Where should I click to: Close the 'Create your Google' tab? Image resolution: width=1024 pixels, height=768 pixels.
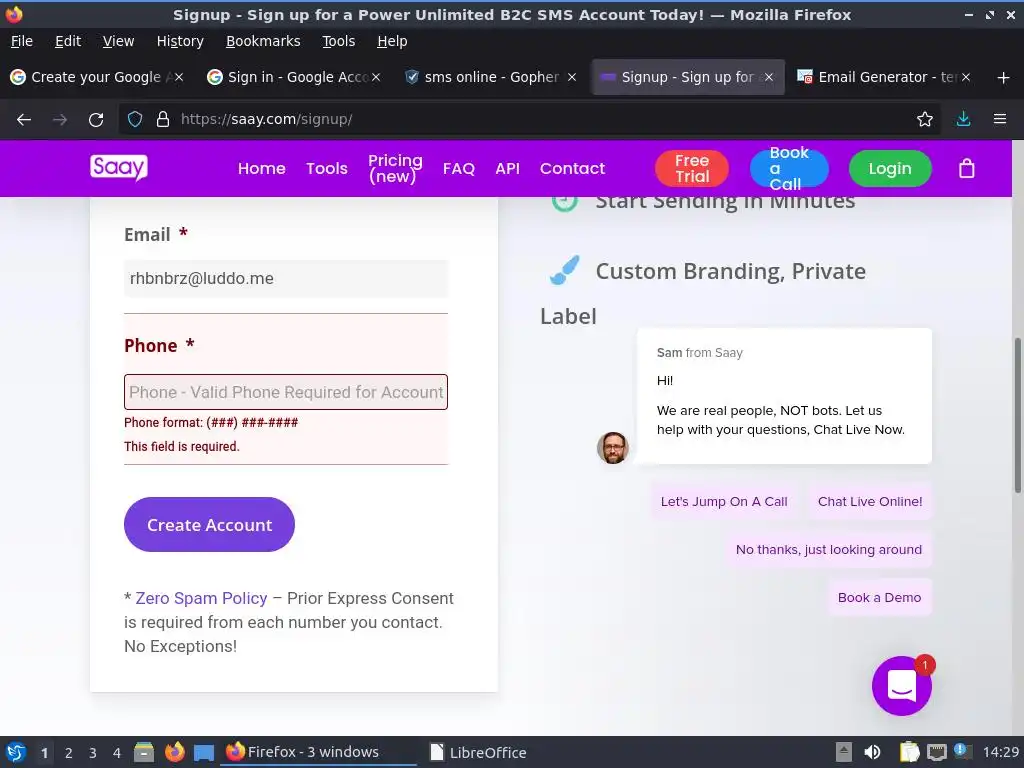click(x=179, y=77)
